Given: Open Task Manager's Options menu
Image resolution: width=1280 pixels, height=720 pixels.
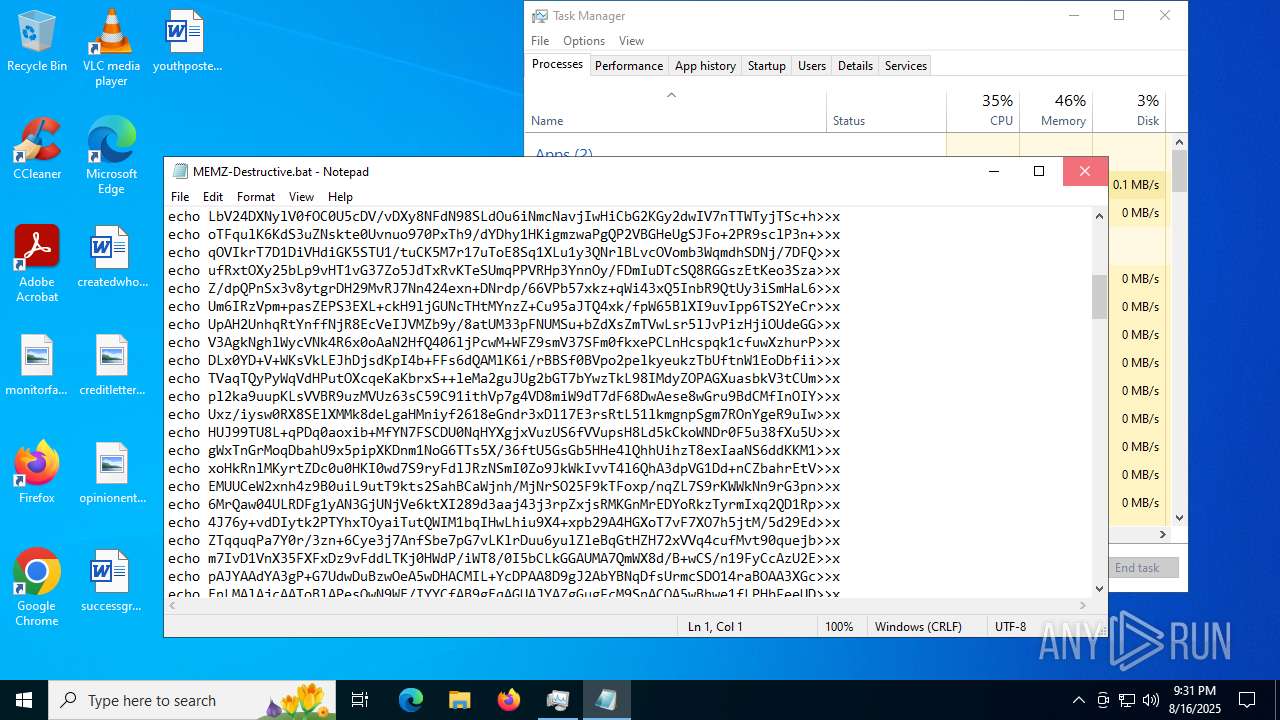Looking at the screenshot, I should point(584,41).
